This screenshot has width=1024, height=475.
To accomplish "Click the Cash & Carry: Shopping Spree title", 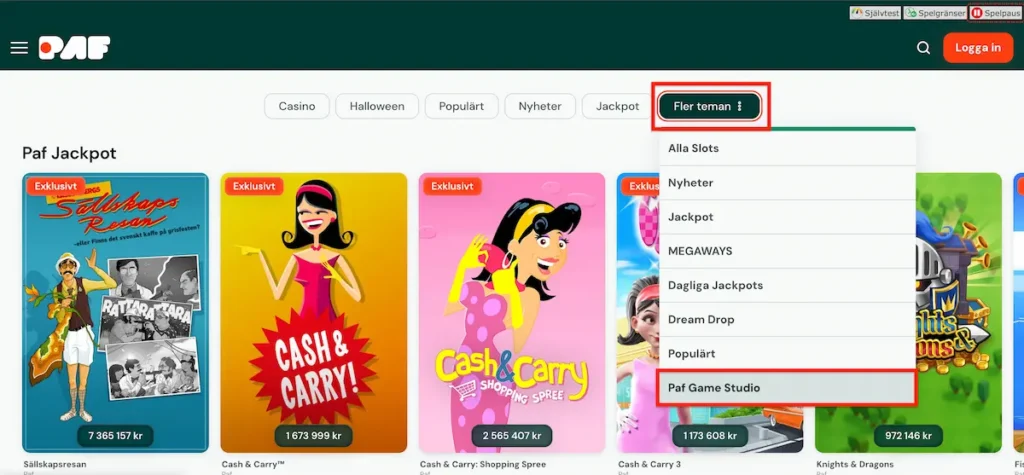I will [483, 465].
